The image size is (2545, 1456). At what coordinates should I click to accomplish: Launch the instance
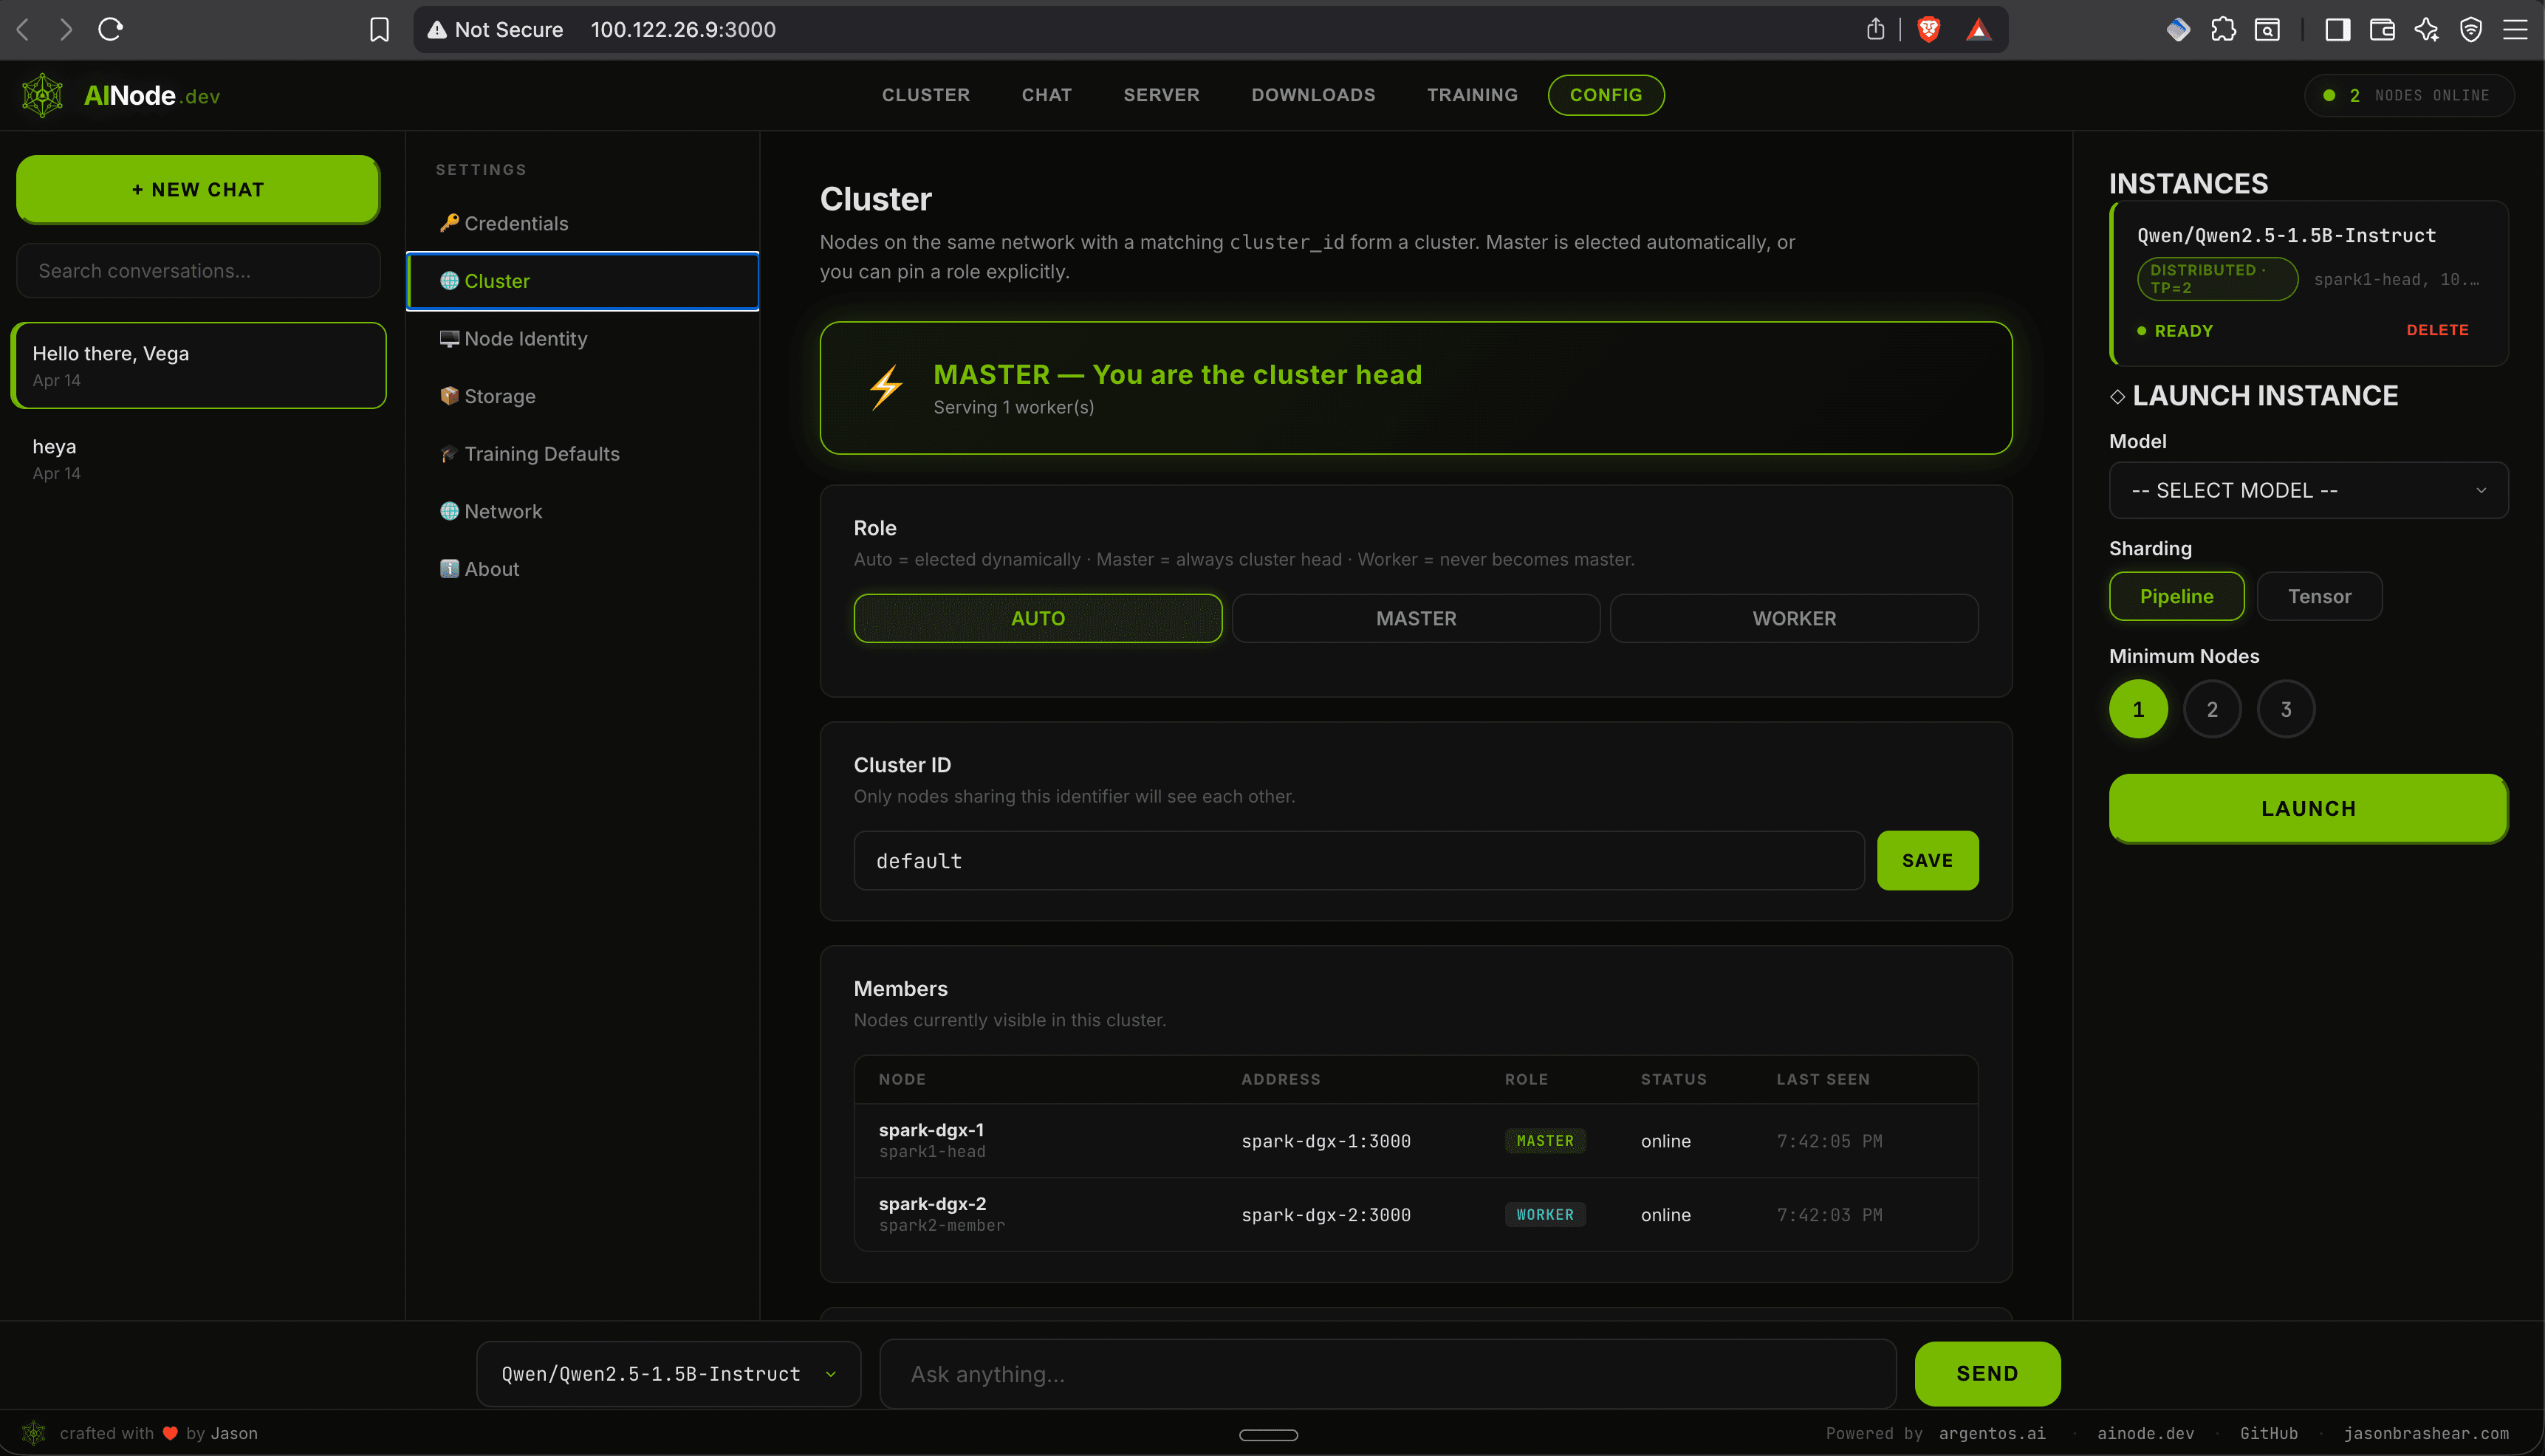tap(2308, 808)
